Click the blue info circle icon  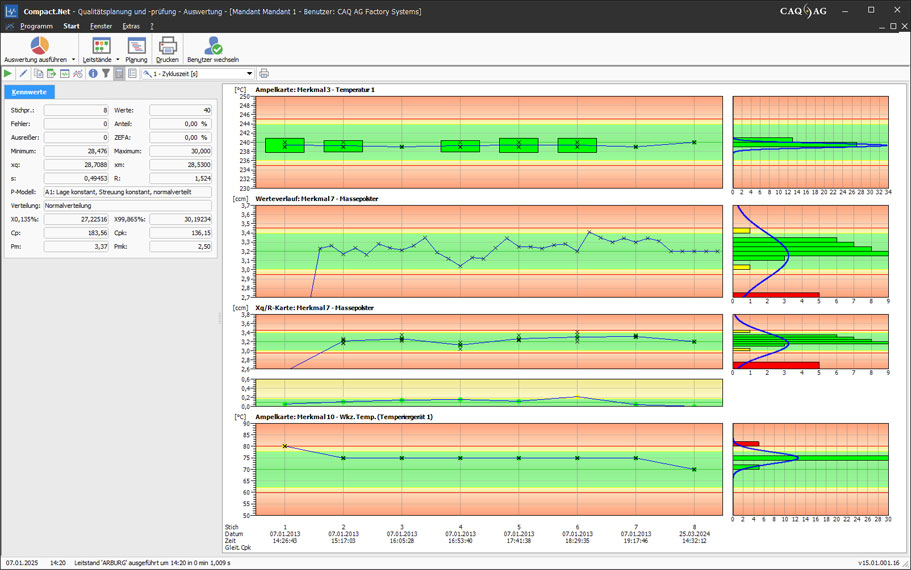click(93, 74)
